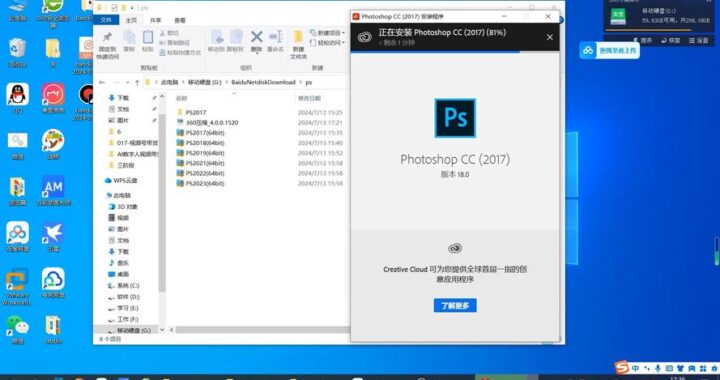Click the Pin to Quick Access icon
This screenshot has width=720, height=380.
107,37
